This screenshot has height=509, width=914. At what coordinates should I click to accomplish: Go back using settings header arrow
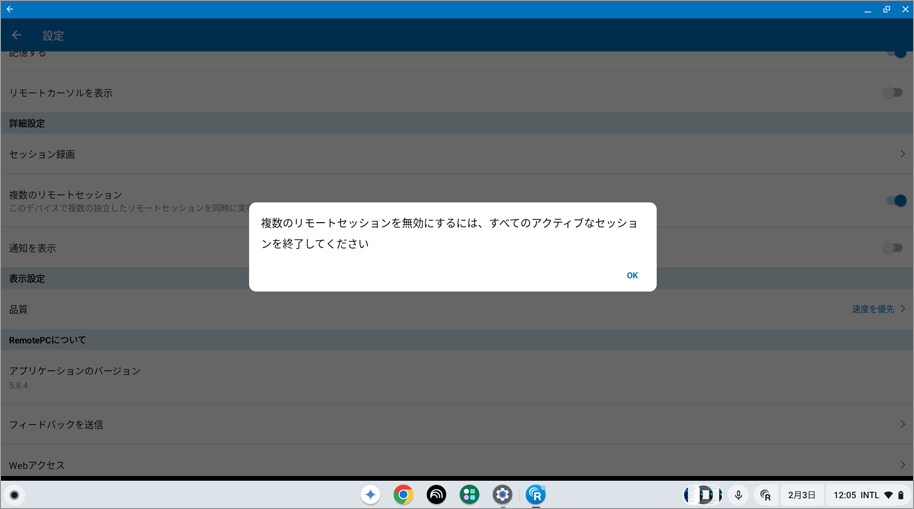[x=16, y=35]
